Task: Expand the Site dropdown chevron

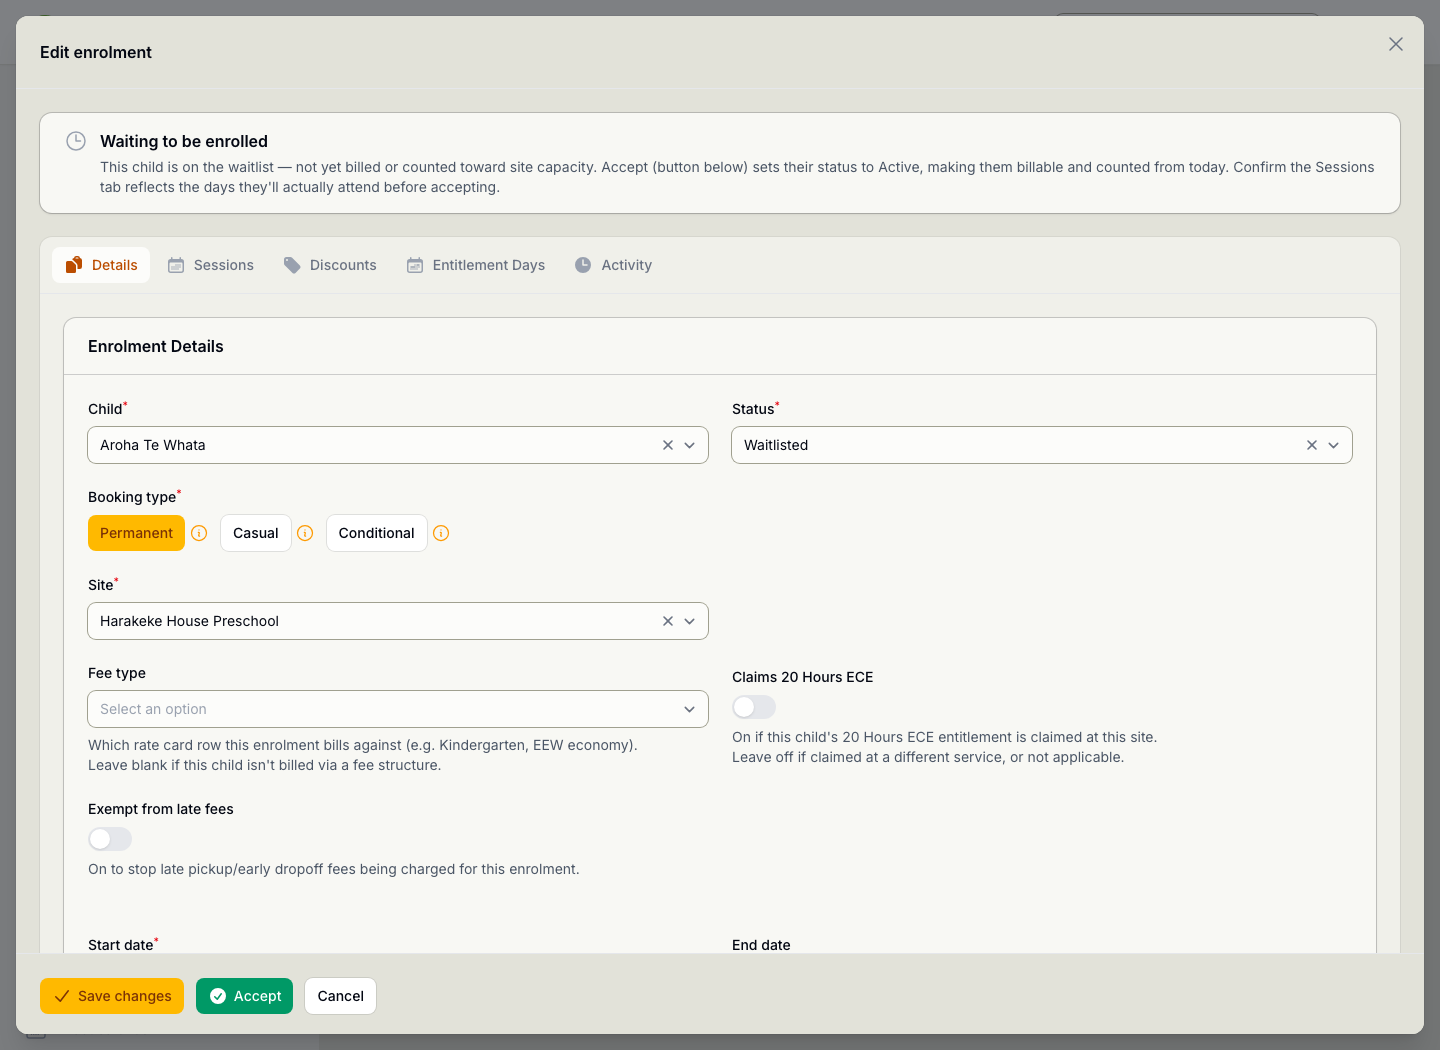Action: 690,621
